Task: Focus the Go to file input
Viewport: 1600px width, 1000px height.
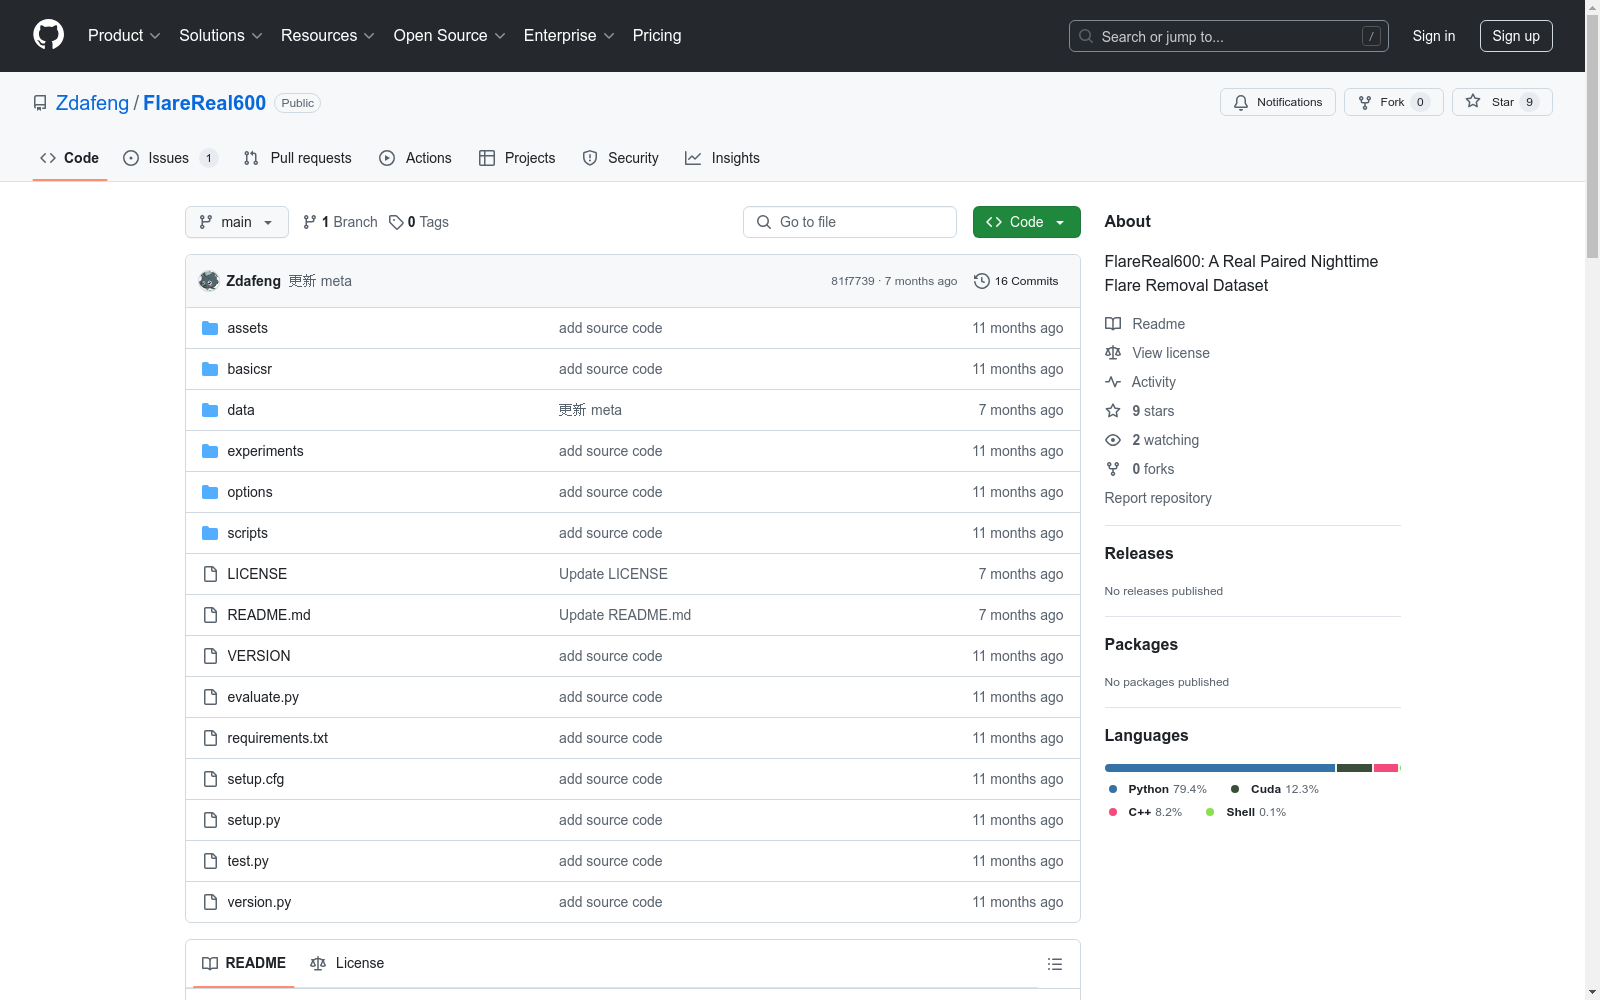Action: click(x=850, y=222)
